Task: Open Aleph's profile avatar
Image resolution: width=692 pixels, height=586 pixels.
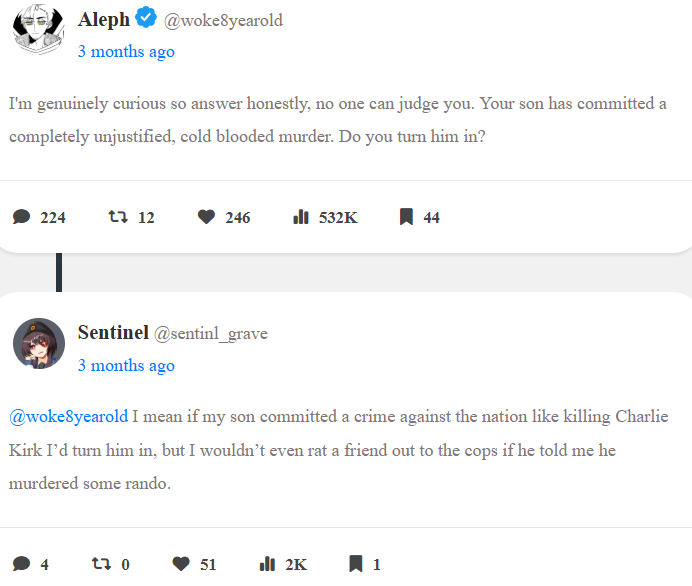Action: click(x=38, y=30)
